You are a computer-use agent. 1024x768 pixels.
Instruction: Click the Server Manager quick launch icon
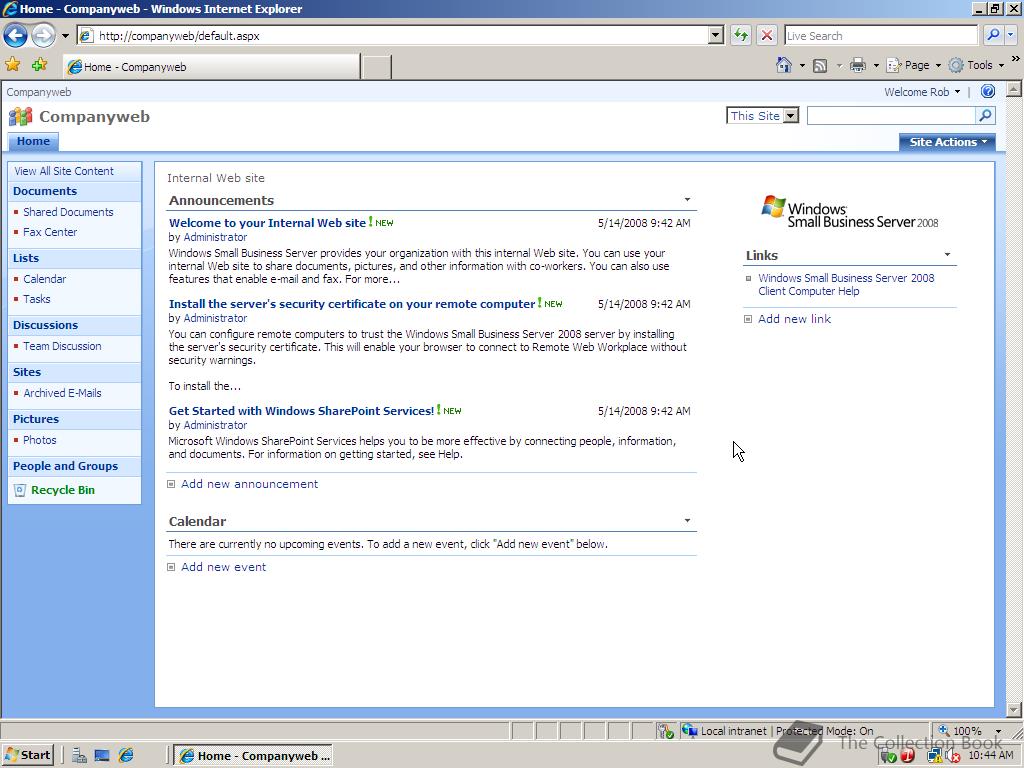pos(79,756)
